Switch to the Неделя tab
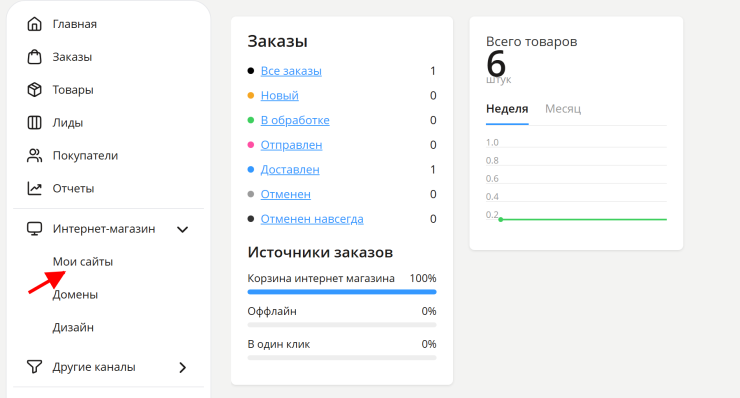This screenshot has width=740, height=398. pyautogui.click(x=507, y=109)
